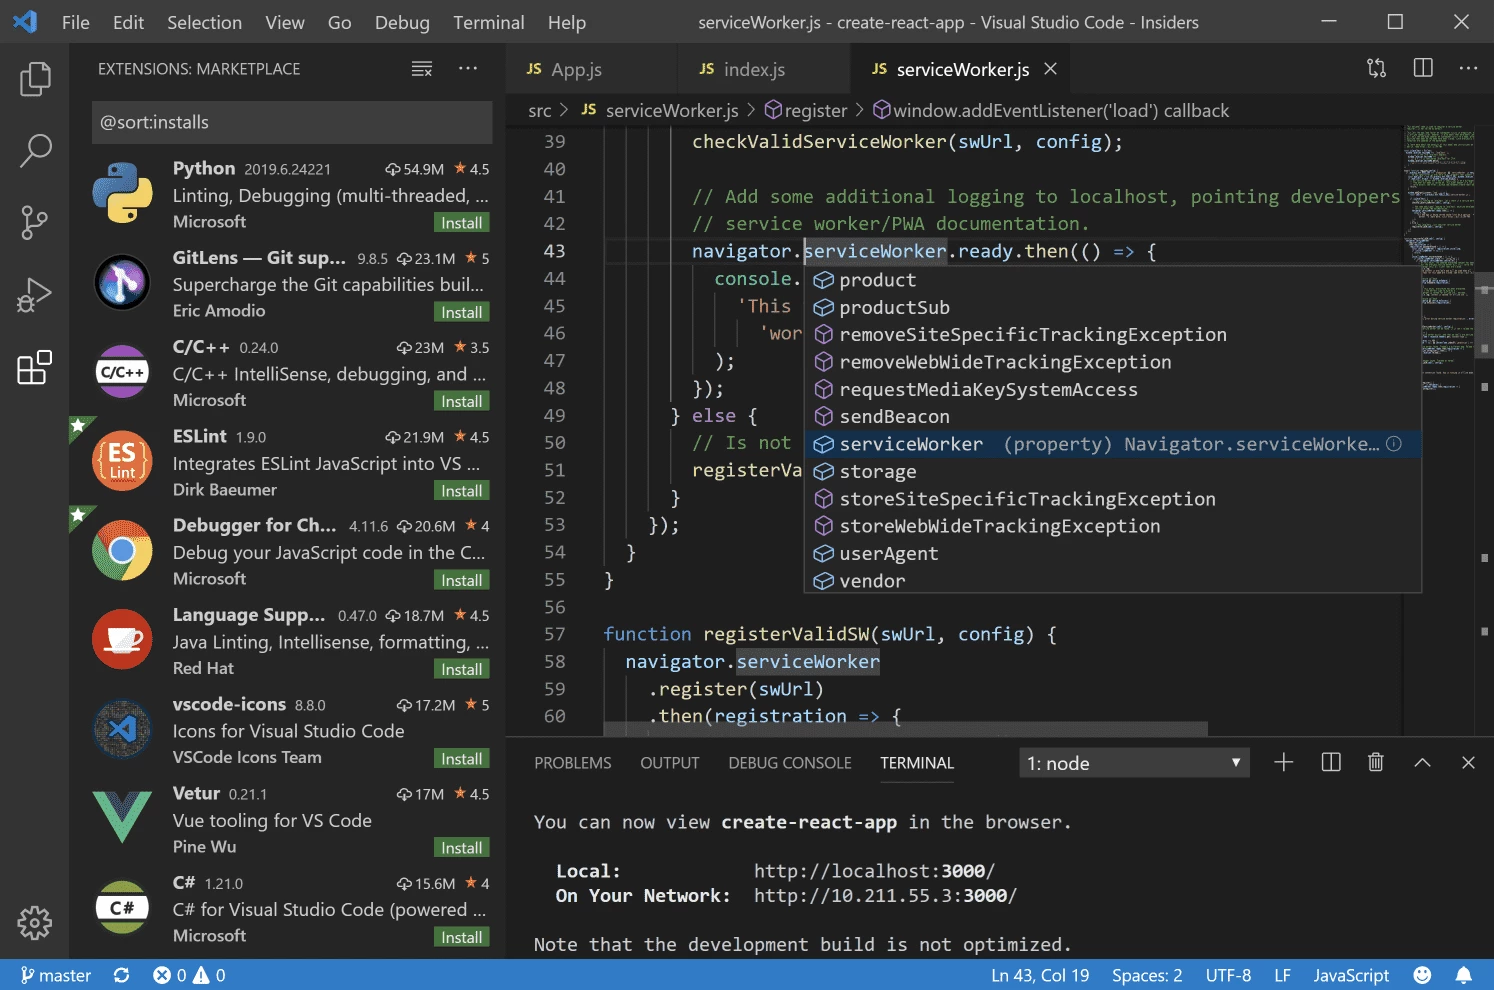Kill the terminal using the trash icon
1494x990 pixels.
[1375, 762]
